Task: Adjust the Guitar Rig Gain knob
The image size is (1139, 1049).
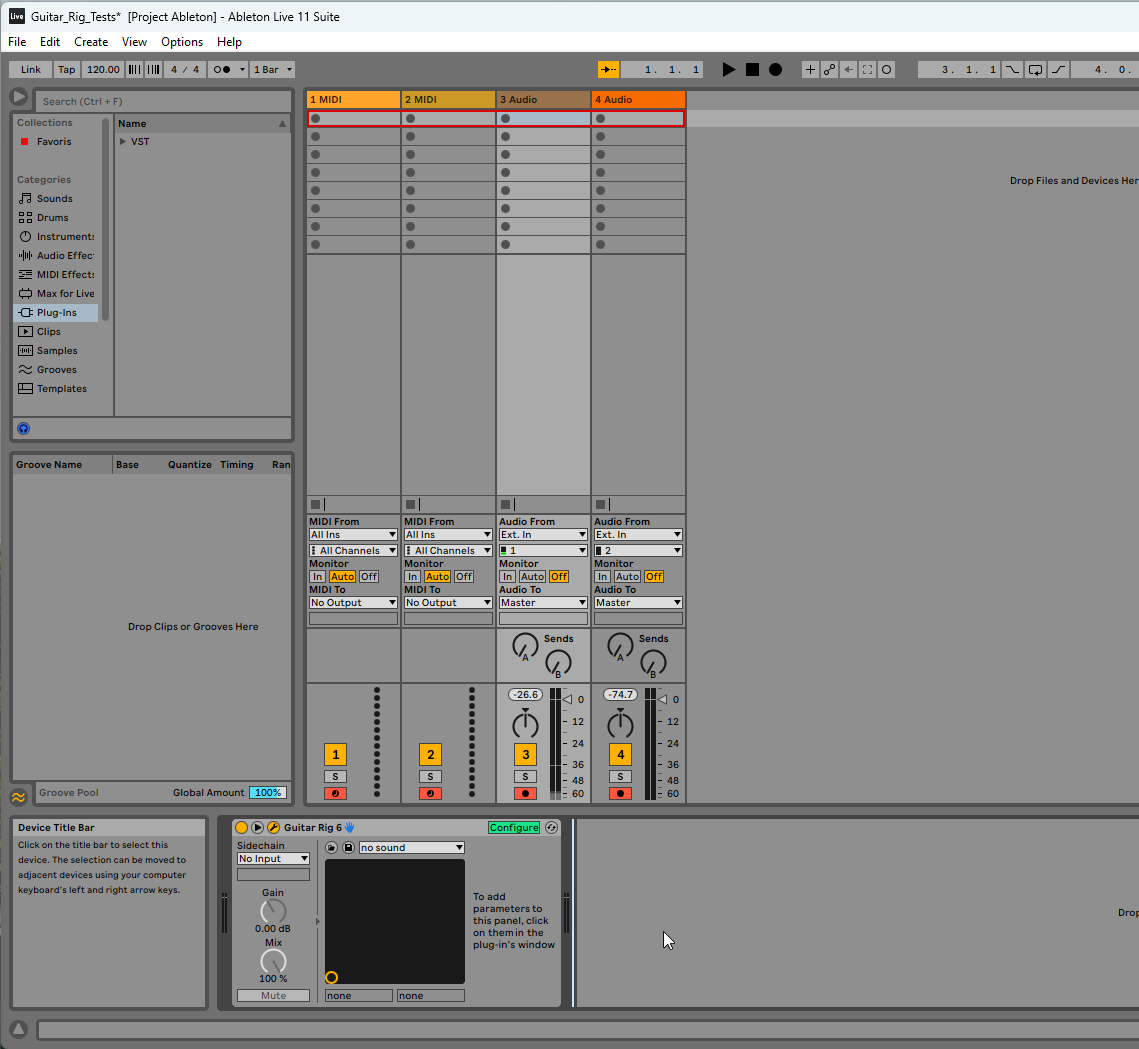Action: click(x=273, y=911)
